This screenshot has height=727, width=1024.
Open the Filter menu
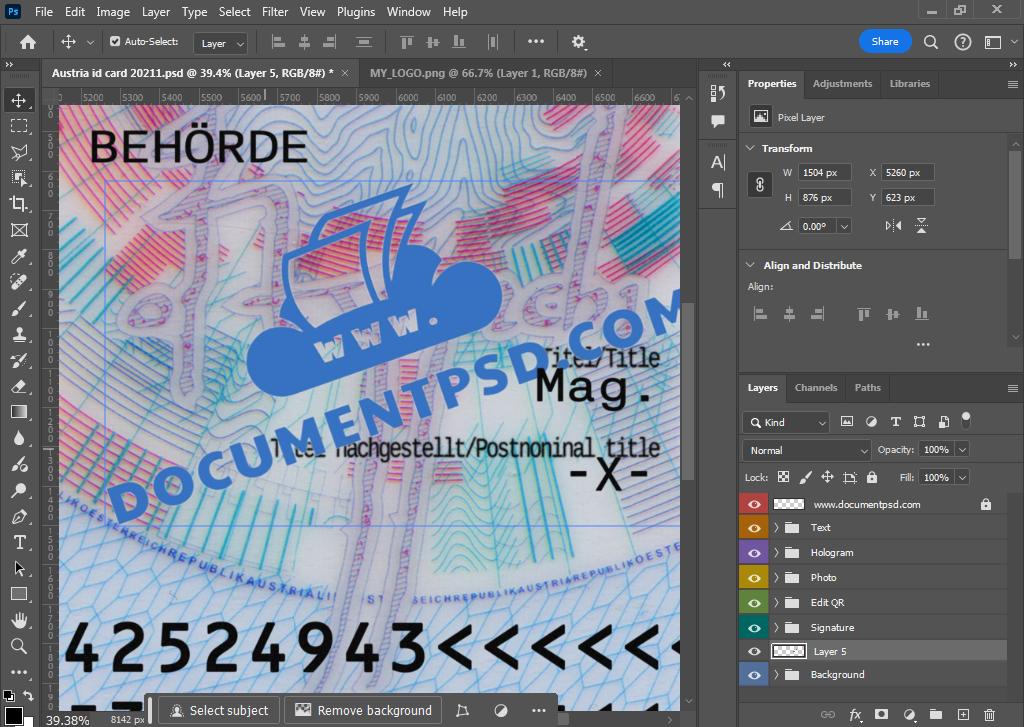click(x=275, y=12)
